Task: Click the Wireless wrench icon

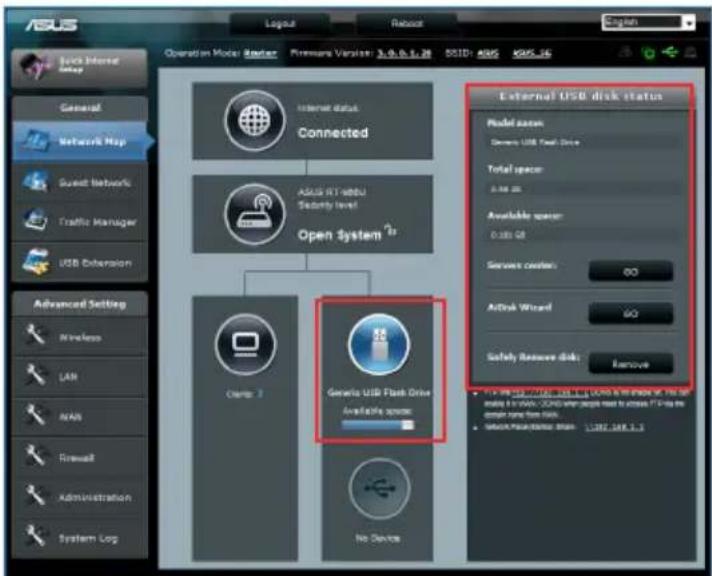Action: [x=35, y=336]
